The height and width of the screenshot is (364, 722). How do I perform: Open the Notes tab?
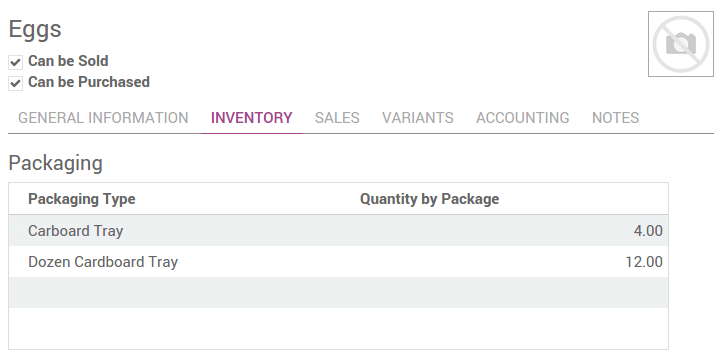615,118
